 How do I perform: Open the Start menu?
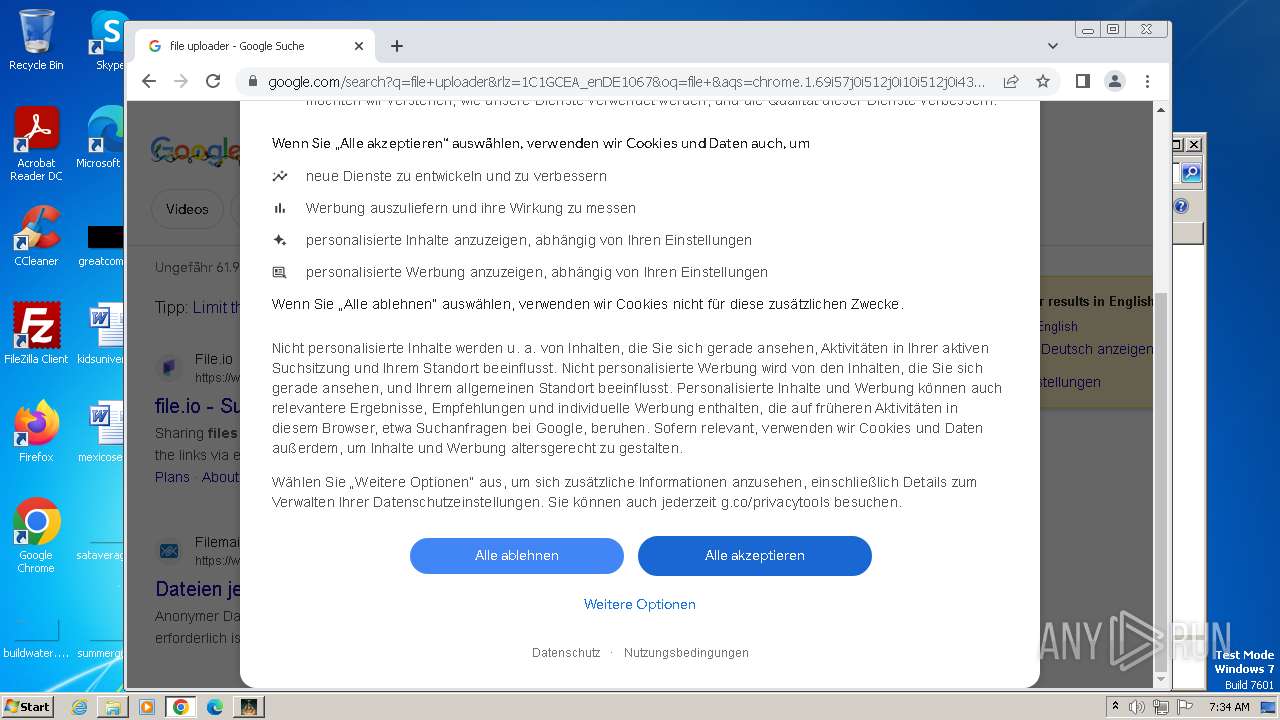pos(27,706)
